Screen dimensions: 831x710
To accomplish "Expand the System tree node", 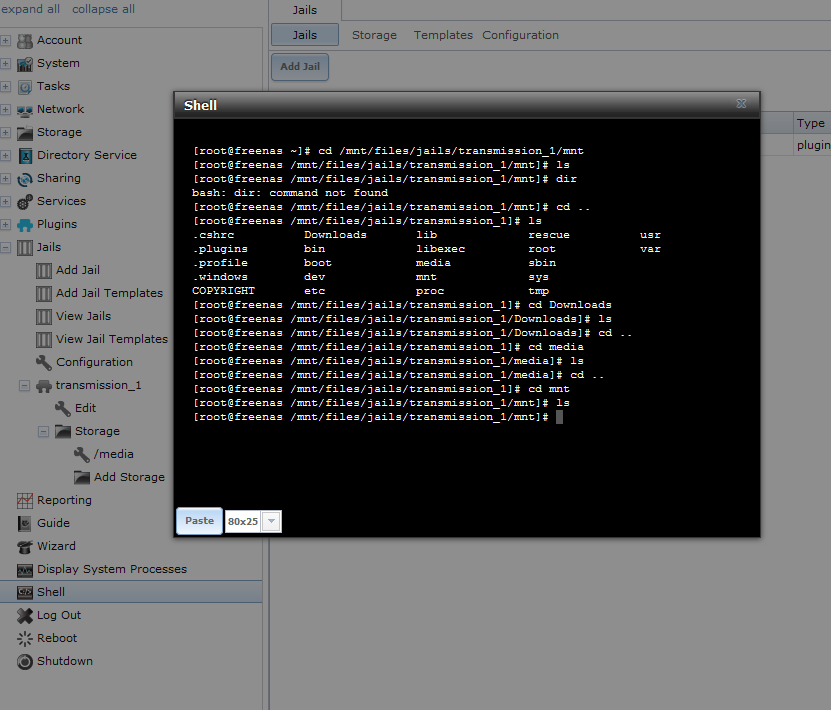I will 5,64.
